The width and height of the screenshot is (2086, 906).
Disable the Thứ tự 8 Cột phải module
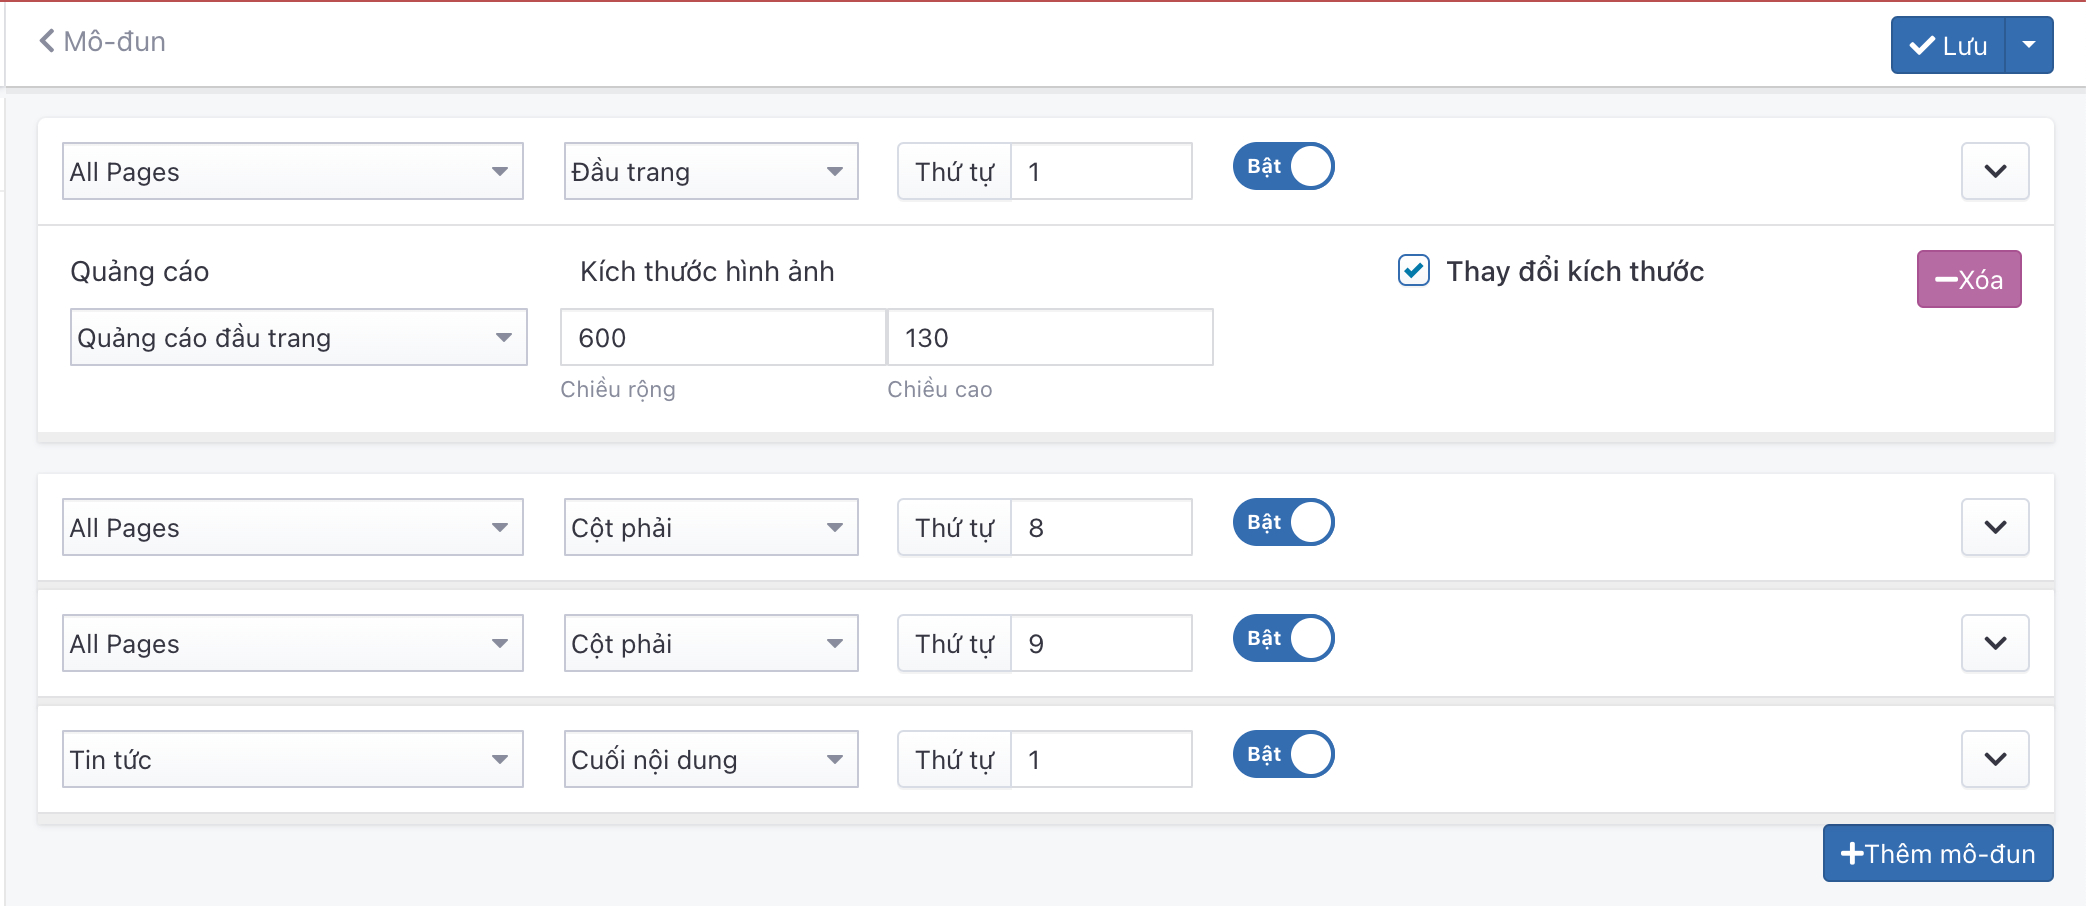[x=1283, y=522]
